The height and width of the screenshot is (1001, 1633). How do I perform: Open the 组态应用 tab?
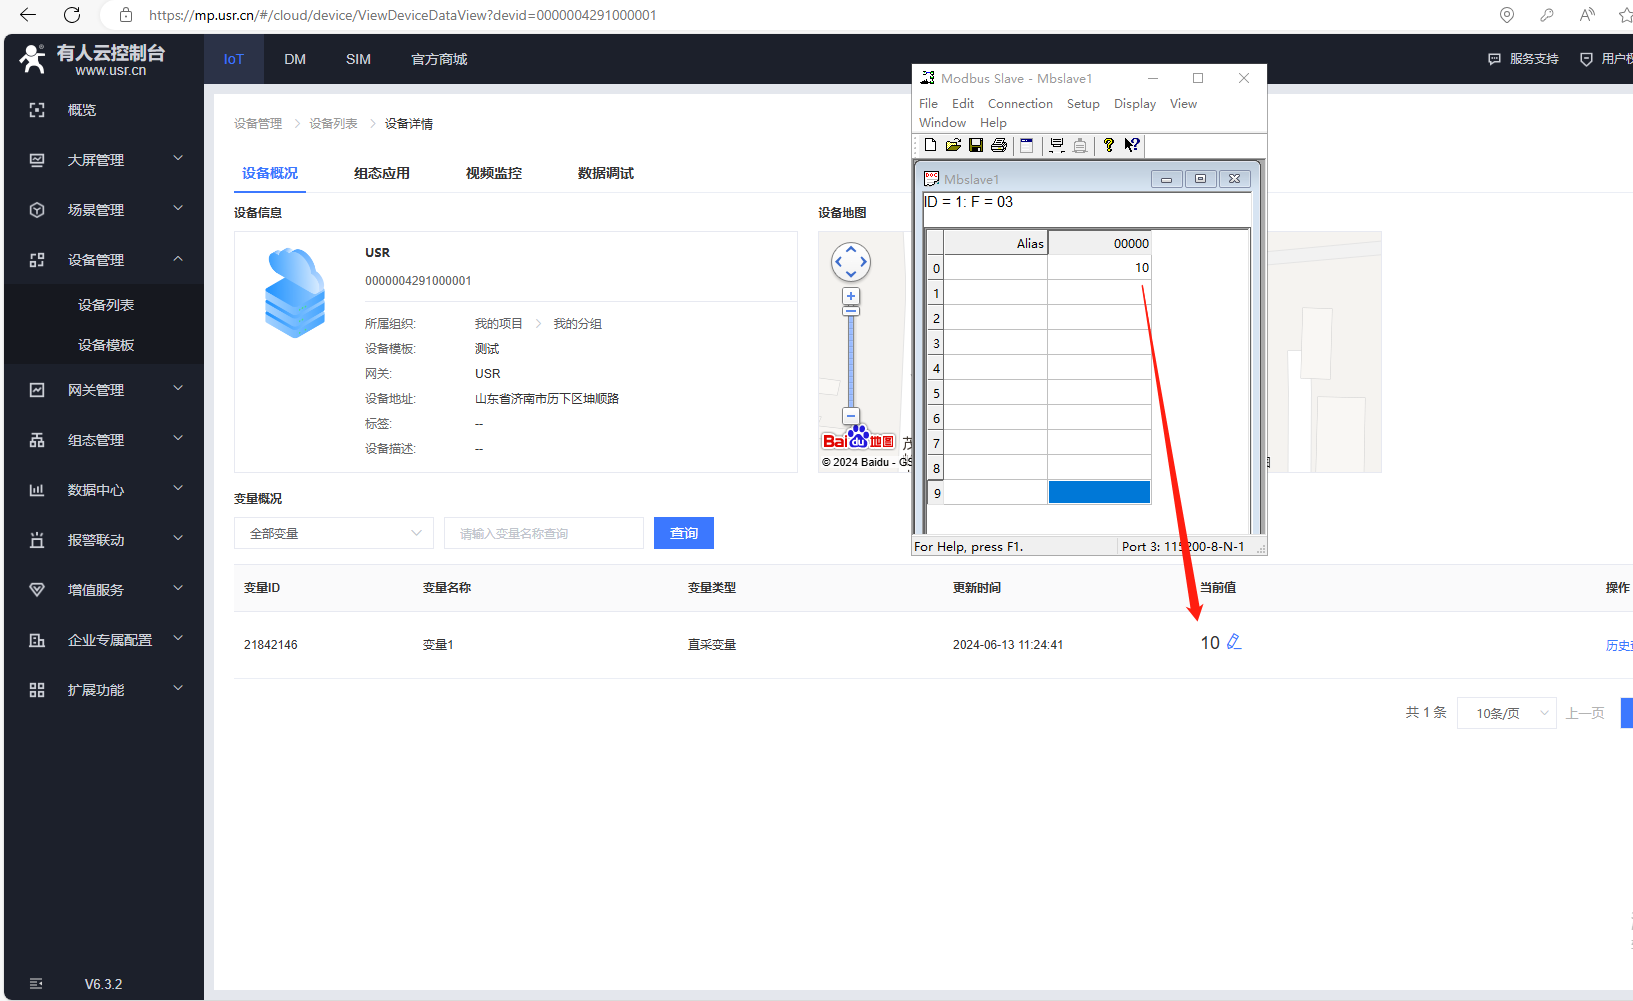381,173
